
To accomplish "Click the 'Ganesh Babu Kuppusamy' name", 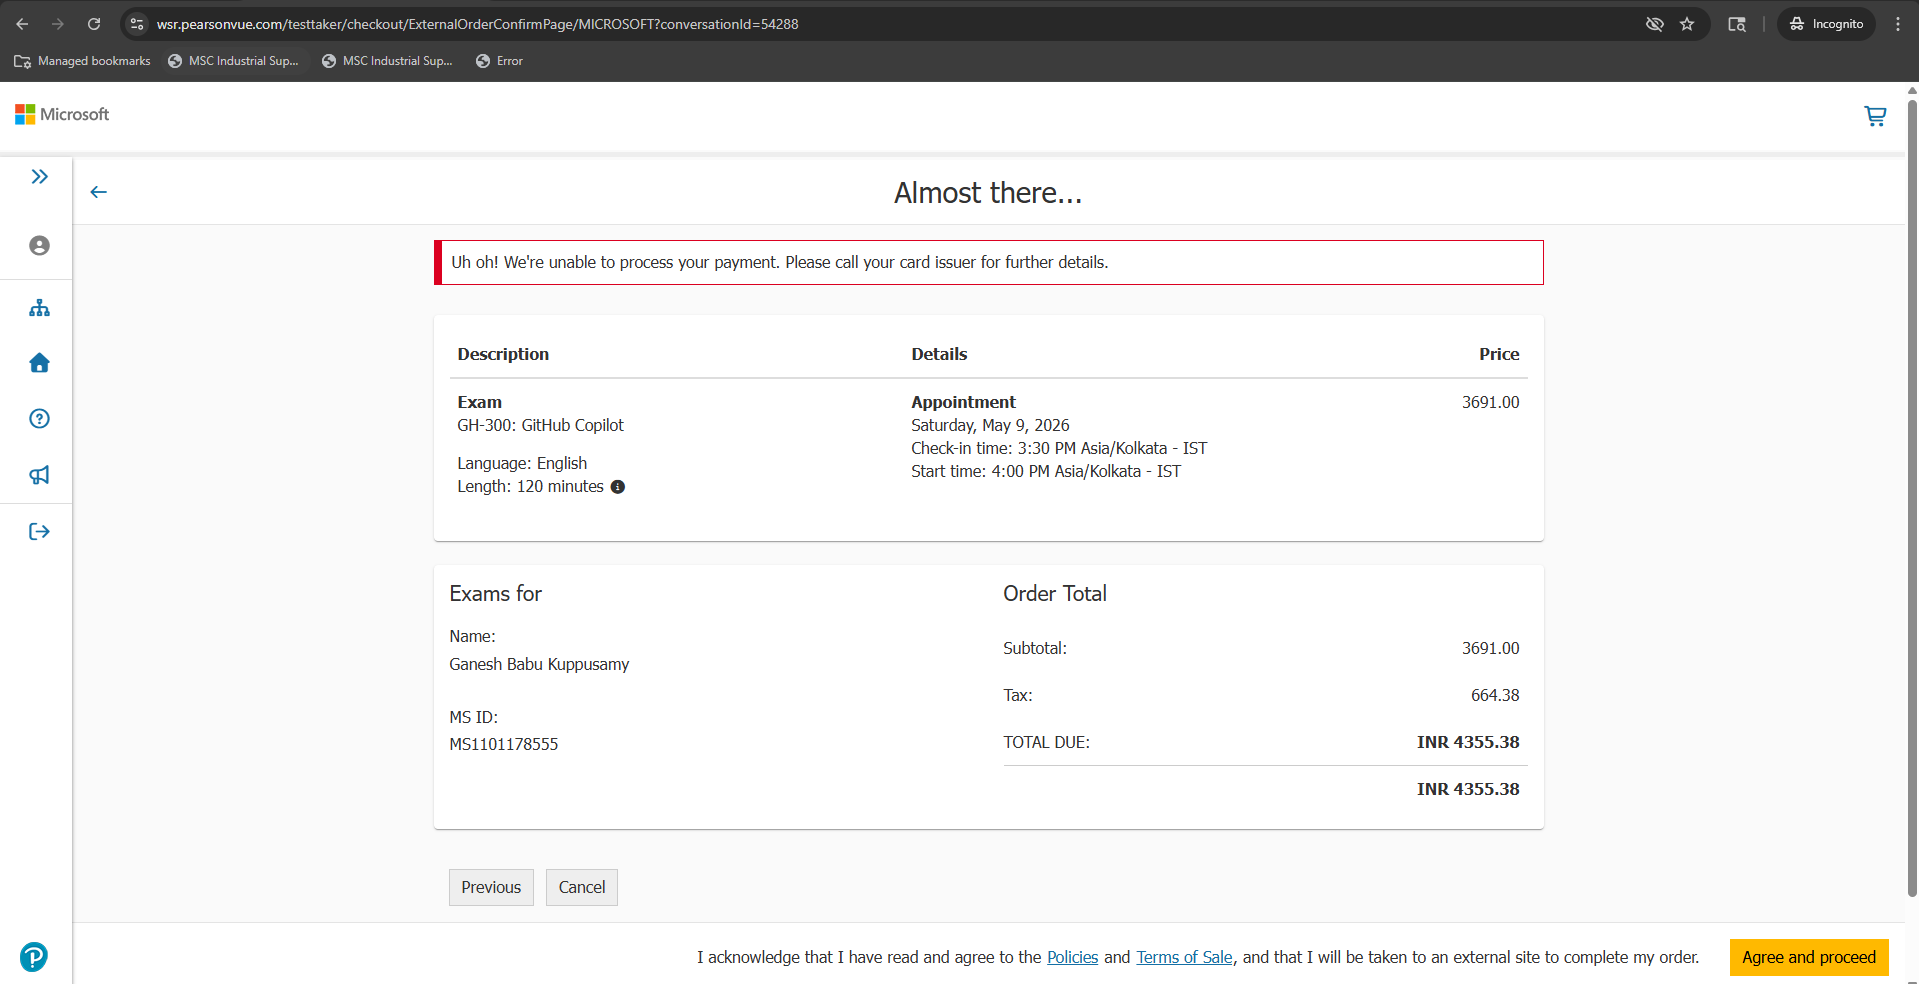I will [x=539, y=664].
